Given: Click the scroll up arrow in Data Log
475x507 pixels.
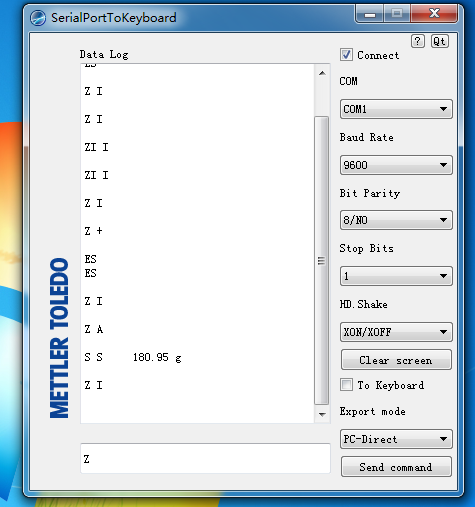Looking at the screenshot, I should 322,73.
